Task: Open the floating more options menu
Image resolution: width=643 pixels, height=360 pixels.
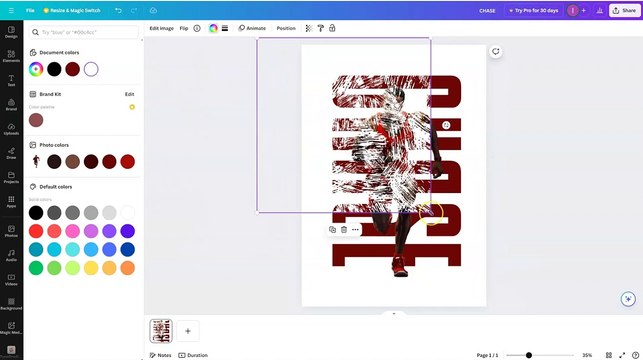Action: pos(355,230)
